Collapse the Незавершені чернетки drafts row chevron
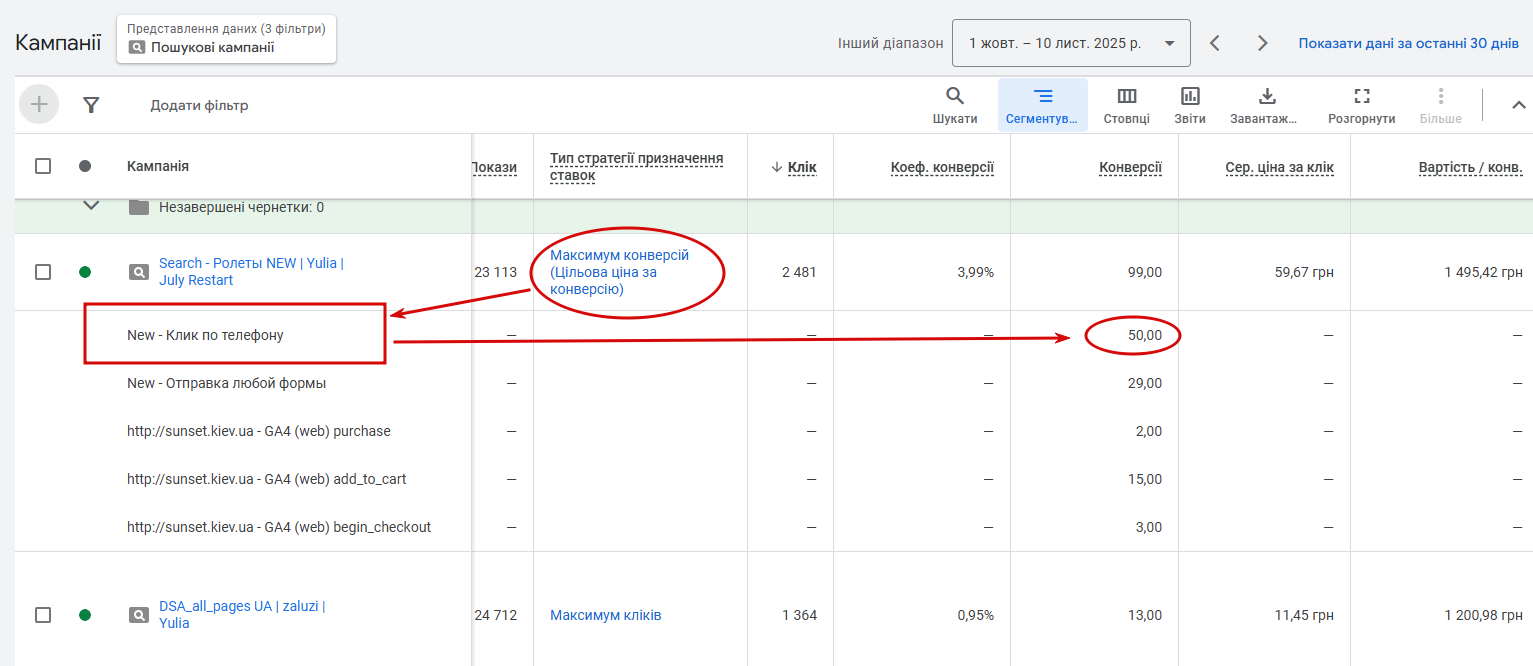Viewport: 1533px width, 666px height. point(91,206)
